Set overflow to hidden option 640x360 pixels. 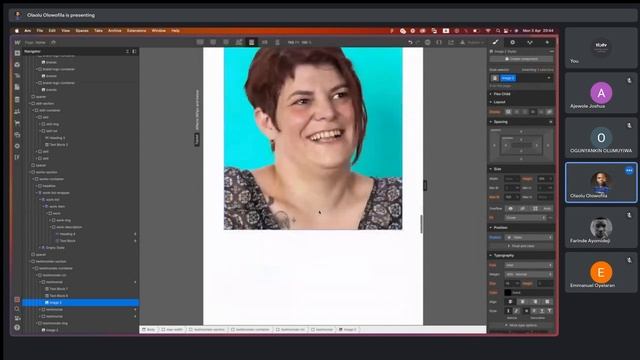click(x=522, y=209)
